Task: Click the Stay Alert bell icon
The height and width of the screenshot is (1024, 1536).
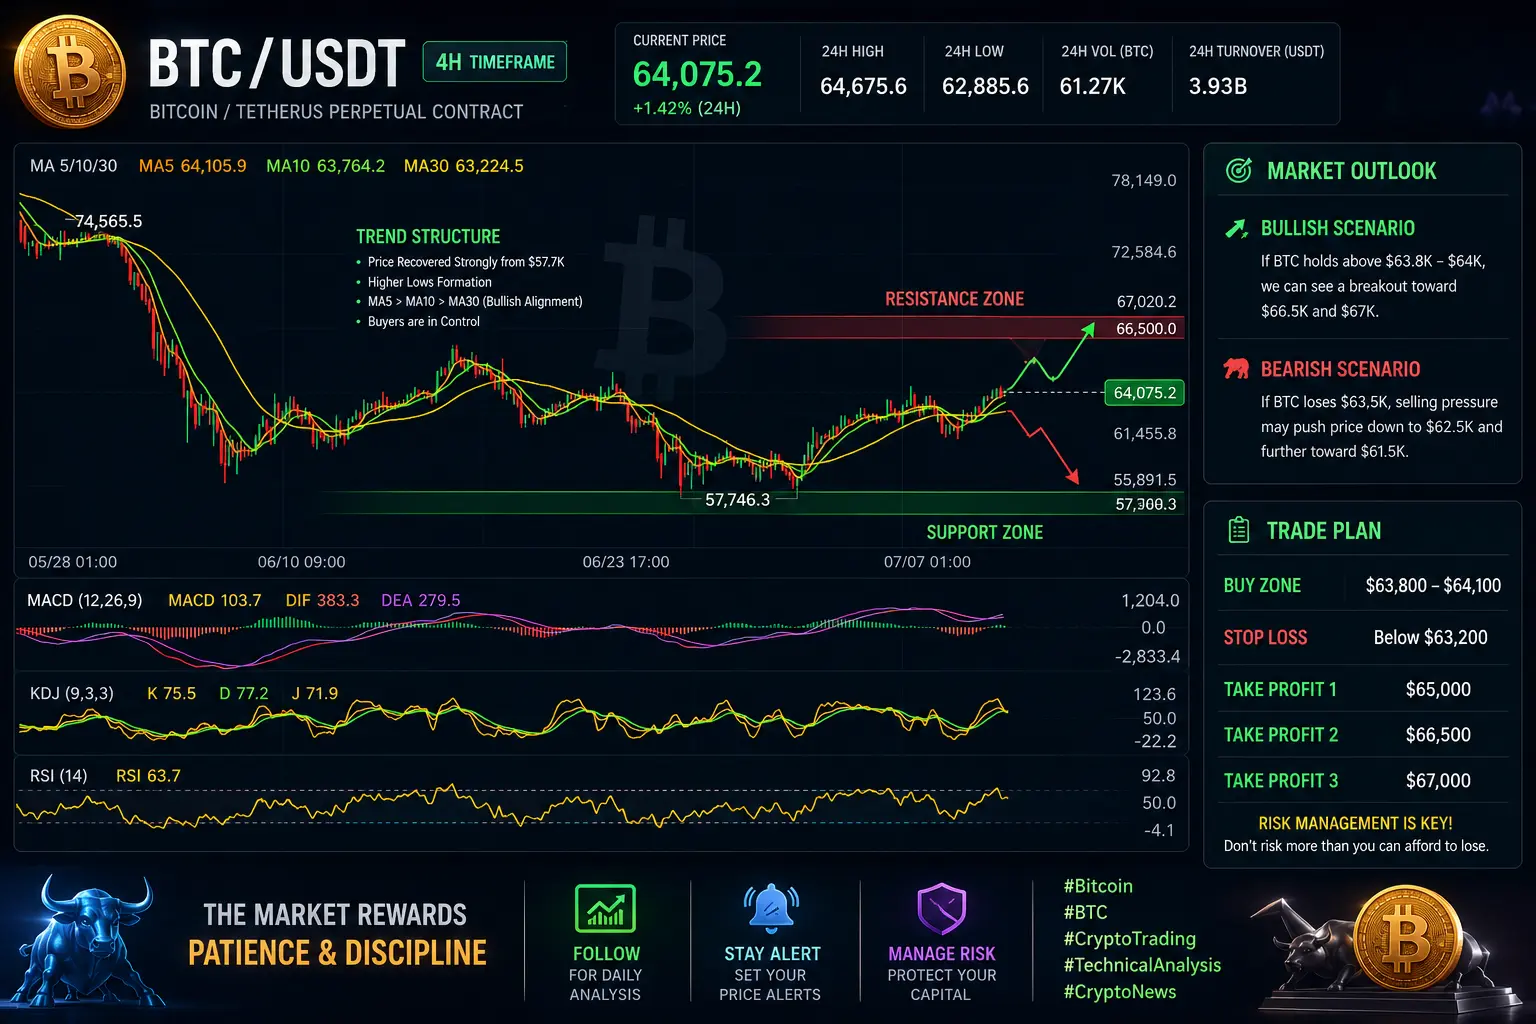Action: point(771,909)
